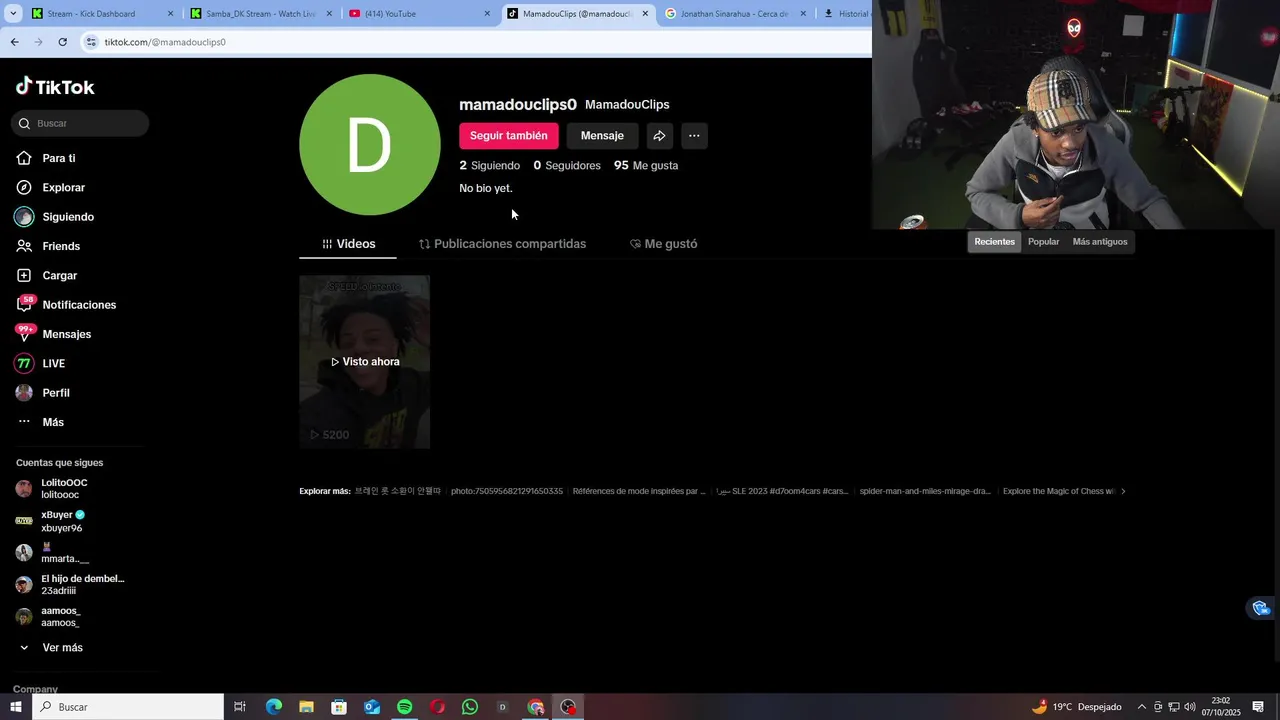Switch to (414) YouTube tab

[x=420, y=14]
